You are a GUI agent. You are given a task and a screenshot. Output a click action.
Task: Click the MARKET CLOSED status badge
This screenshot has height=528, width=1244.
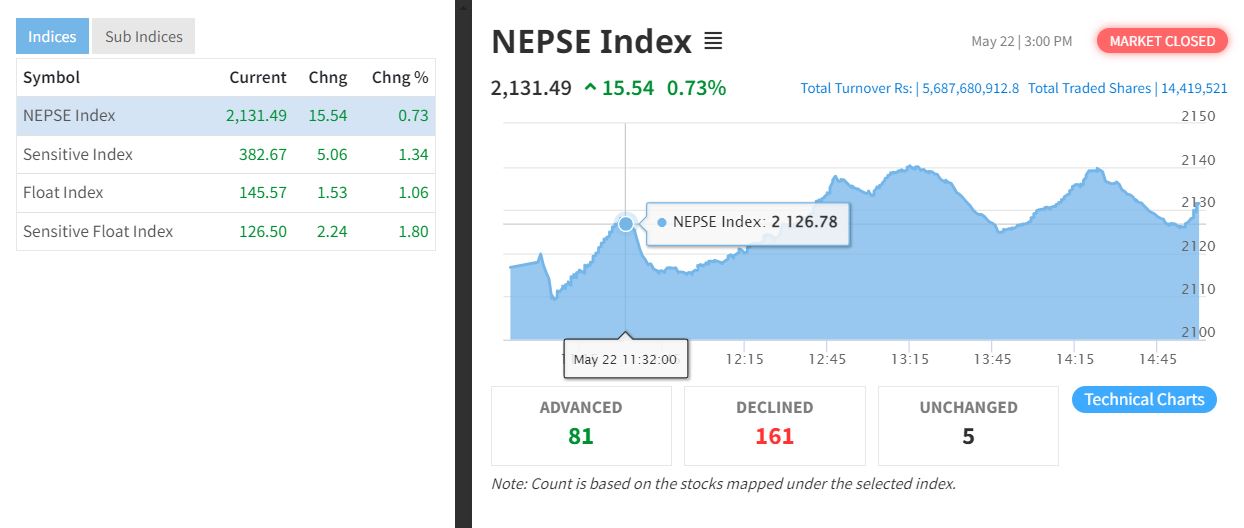click(1162, 41)
